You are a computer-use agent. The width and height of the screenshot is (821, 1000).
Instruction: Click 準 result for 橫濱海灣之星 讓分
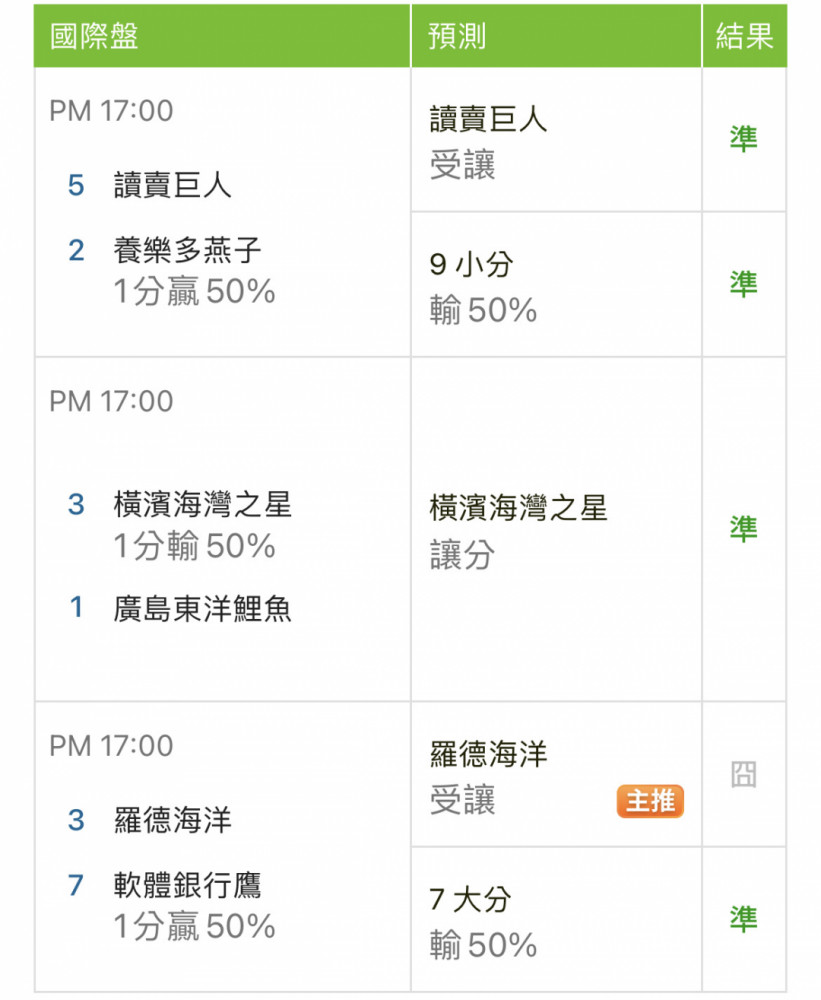click(x=743, y=529)
